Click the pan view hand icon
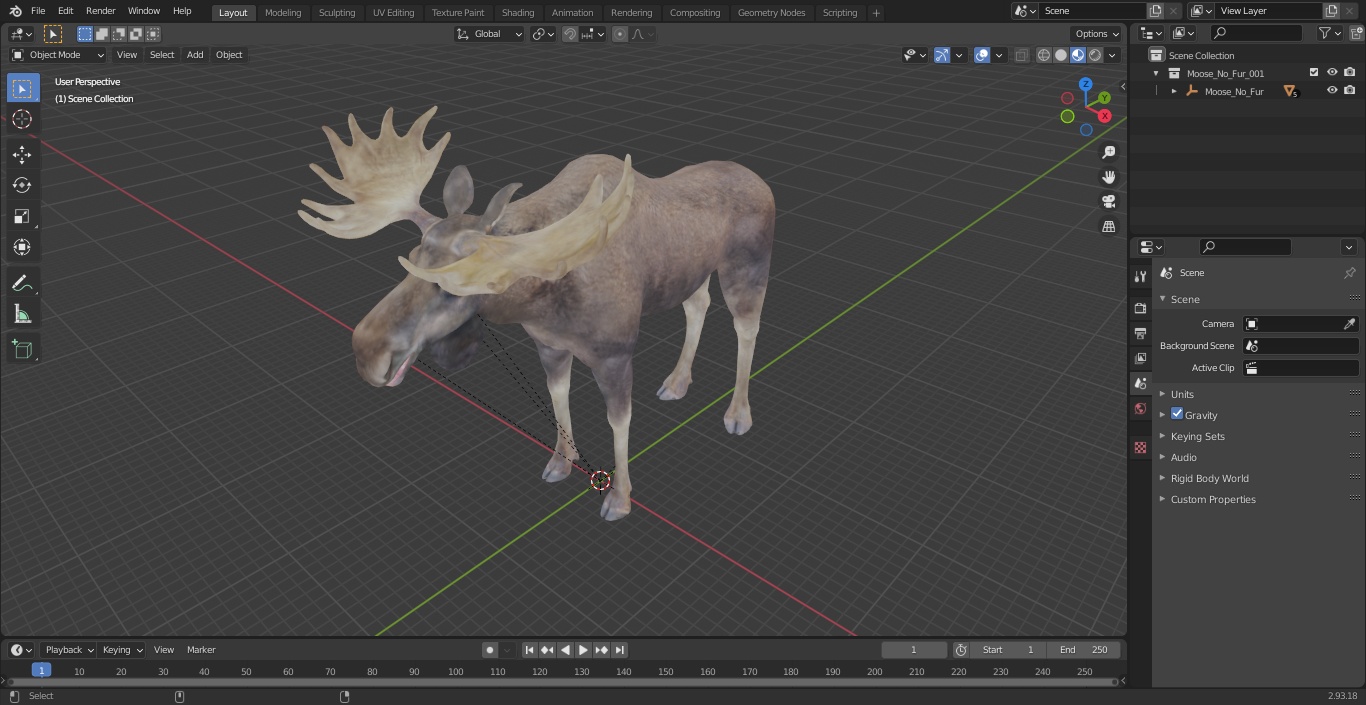 1108,177
